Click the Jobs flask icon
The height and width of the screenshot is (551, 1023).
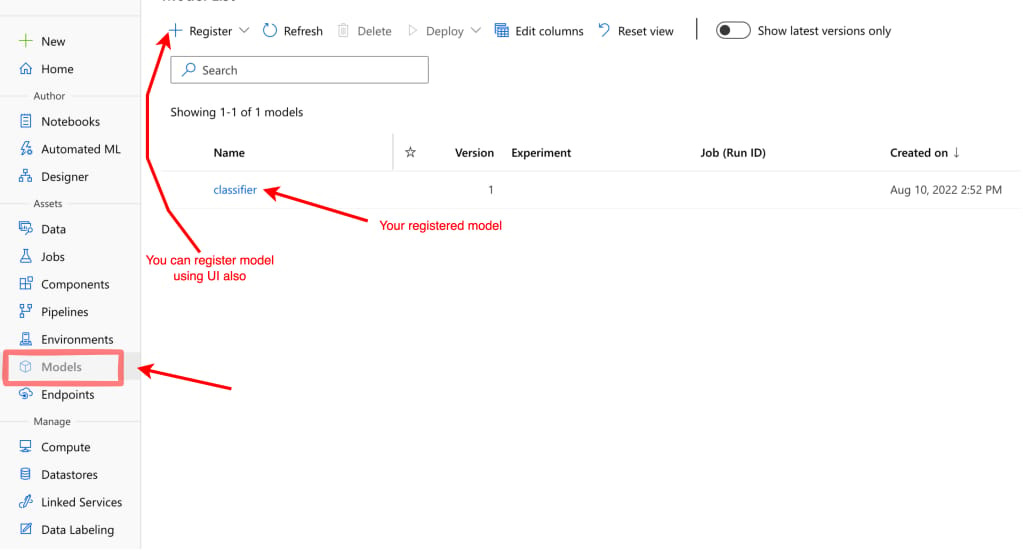25,256
